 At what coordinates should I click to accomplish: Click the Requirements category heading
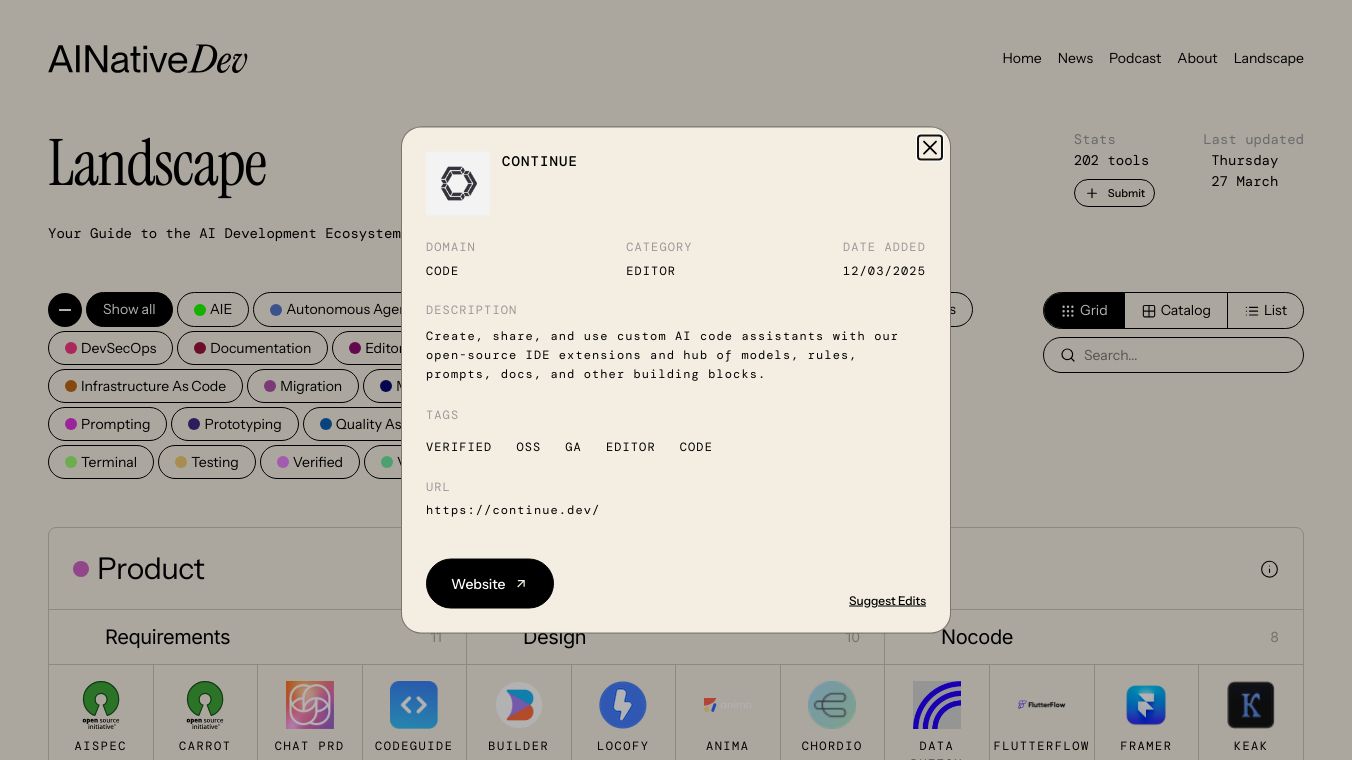coord(167,637)
